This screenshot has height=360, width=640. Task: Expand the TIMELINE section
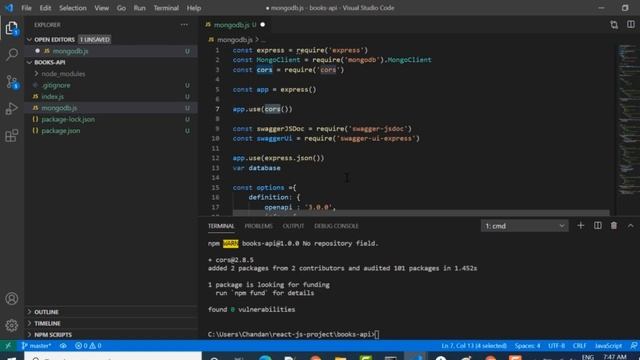pos(111,323)
